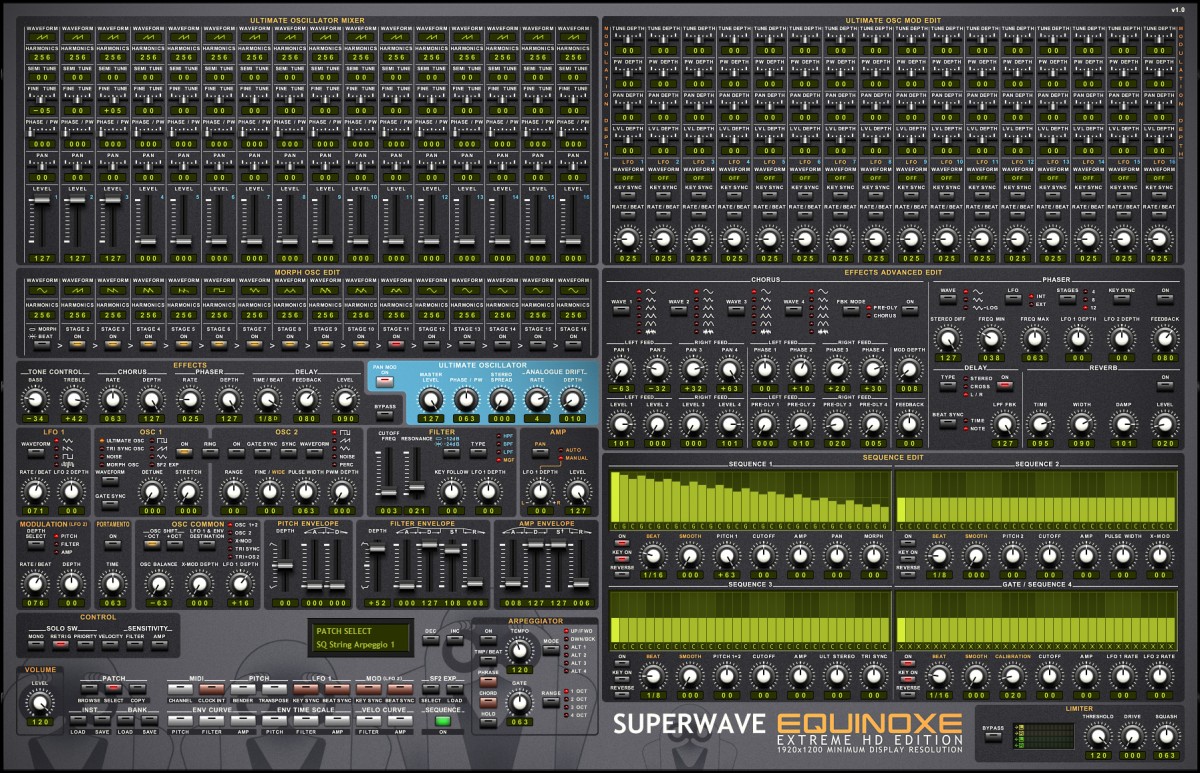Click the Patch Select display screen
This screenshot has width=1200, height=773.
(x=360, y=637)
